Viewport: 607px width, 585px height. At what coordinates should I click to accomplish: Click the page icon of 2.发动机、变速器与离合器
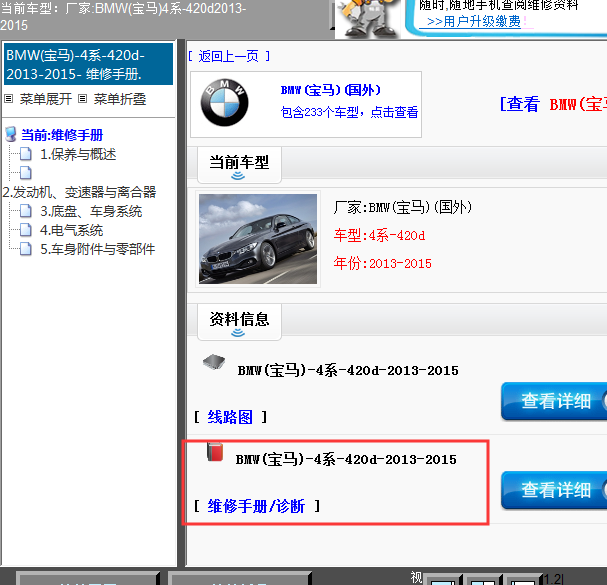[26, 173]
